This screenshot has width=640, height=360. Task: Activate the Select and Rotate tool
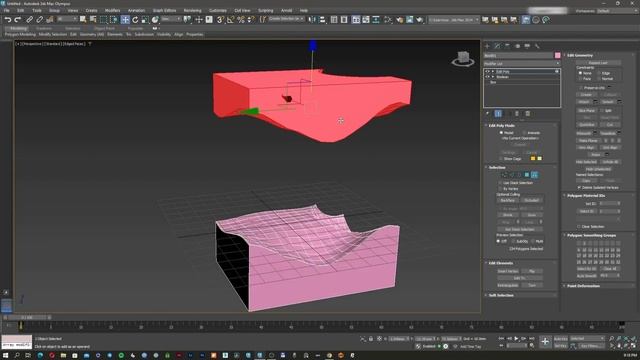click(x=135, y=20)
